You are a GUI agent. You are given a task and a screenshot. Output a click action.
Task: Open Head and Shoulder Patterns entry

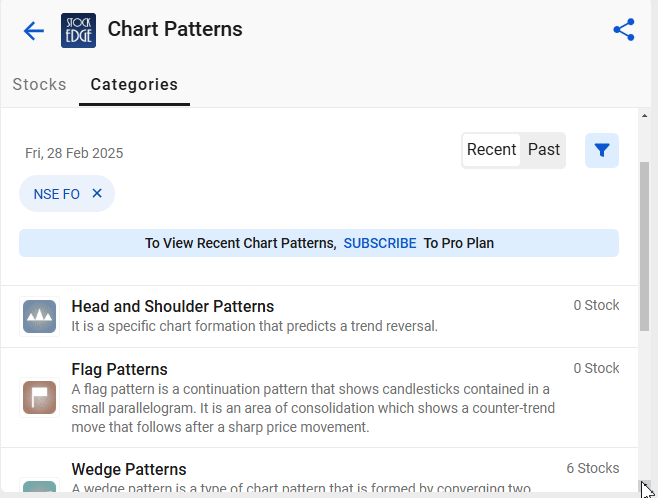tap(319, 316)
